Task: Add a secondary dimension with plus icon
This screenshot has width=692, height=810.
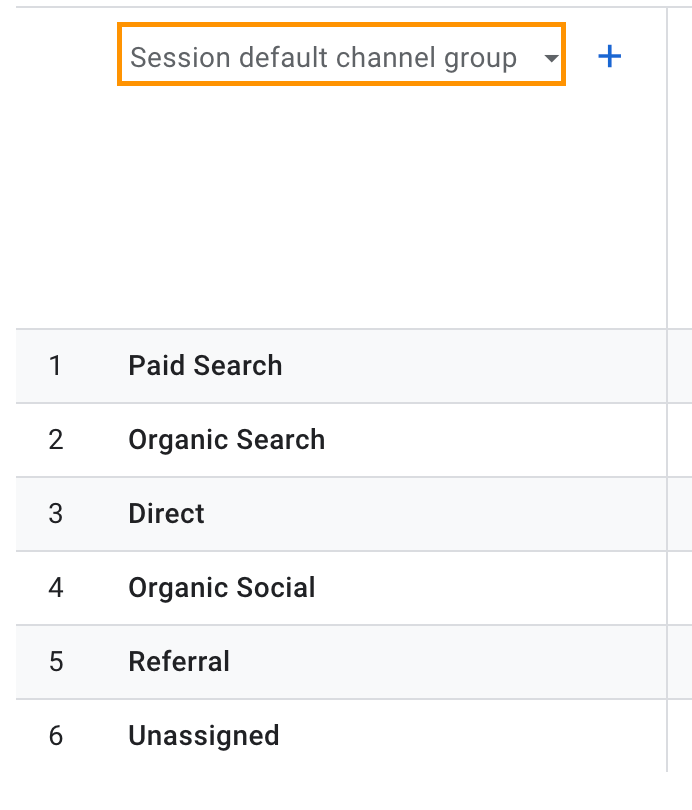Action: tap(609, 56)
